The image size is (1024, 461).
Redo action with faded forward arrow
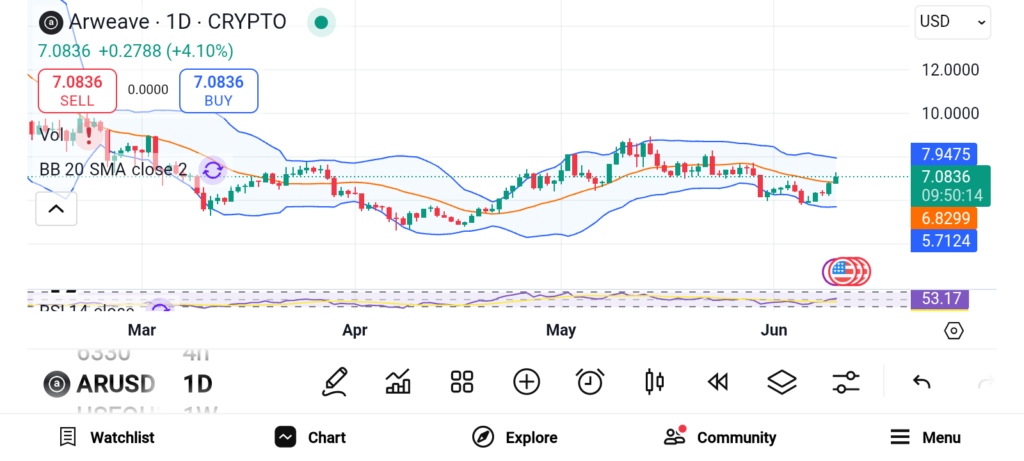point(986,382)
